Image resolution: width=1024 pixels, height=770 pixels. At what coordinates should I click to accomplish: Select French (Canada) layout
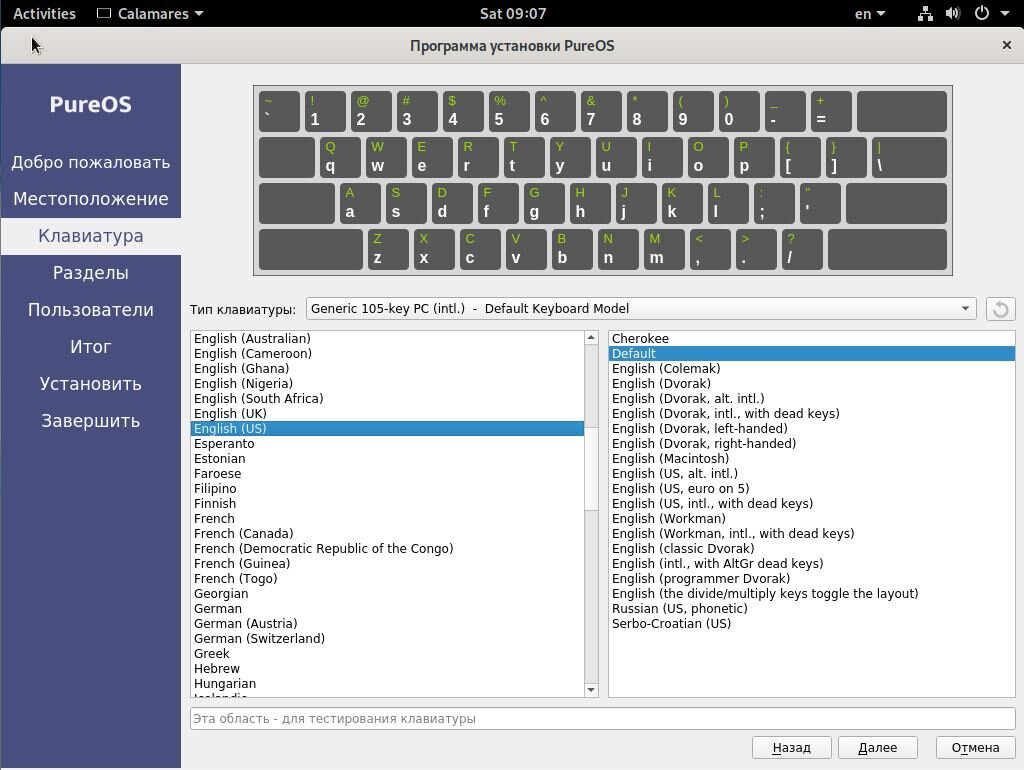387,534
